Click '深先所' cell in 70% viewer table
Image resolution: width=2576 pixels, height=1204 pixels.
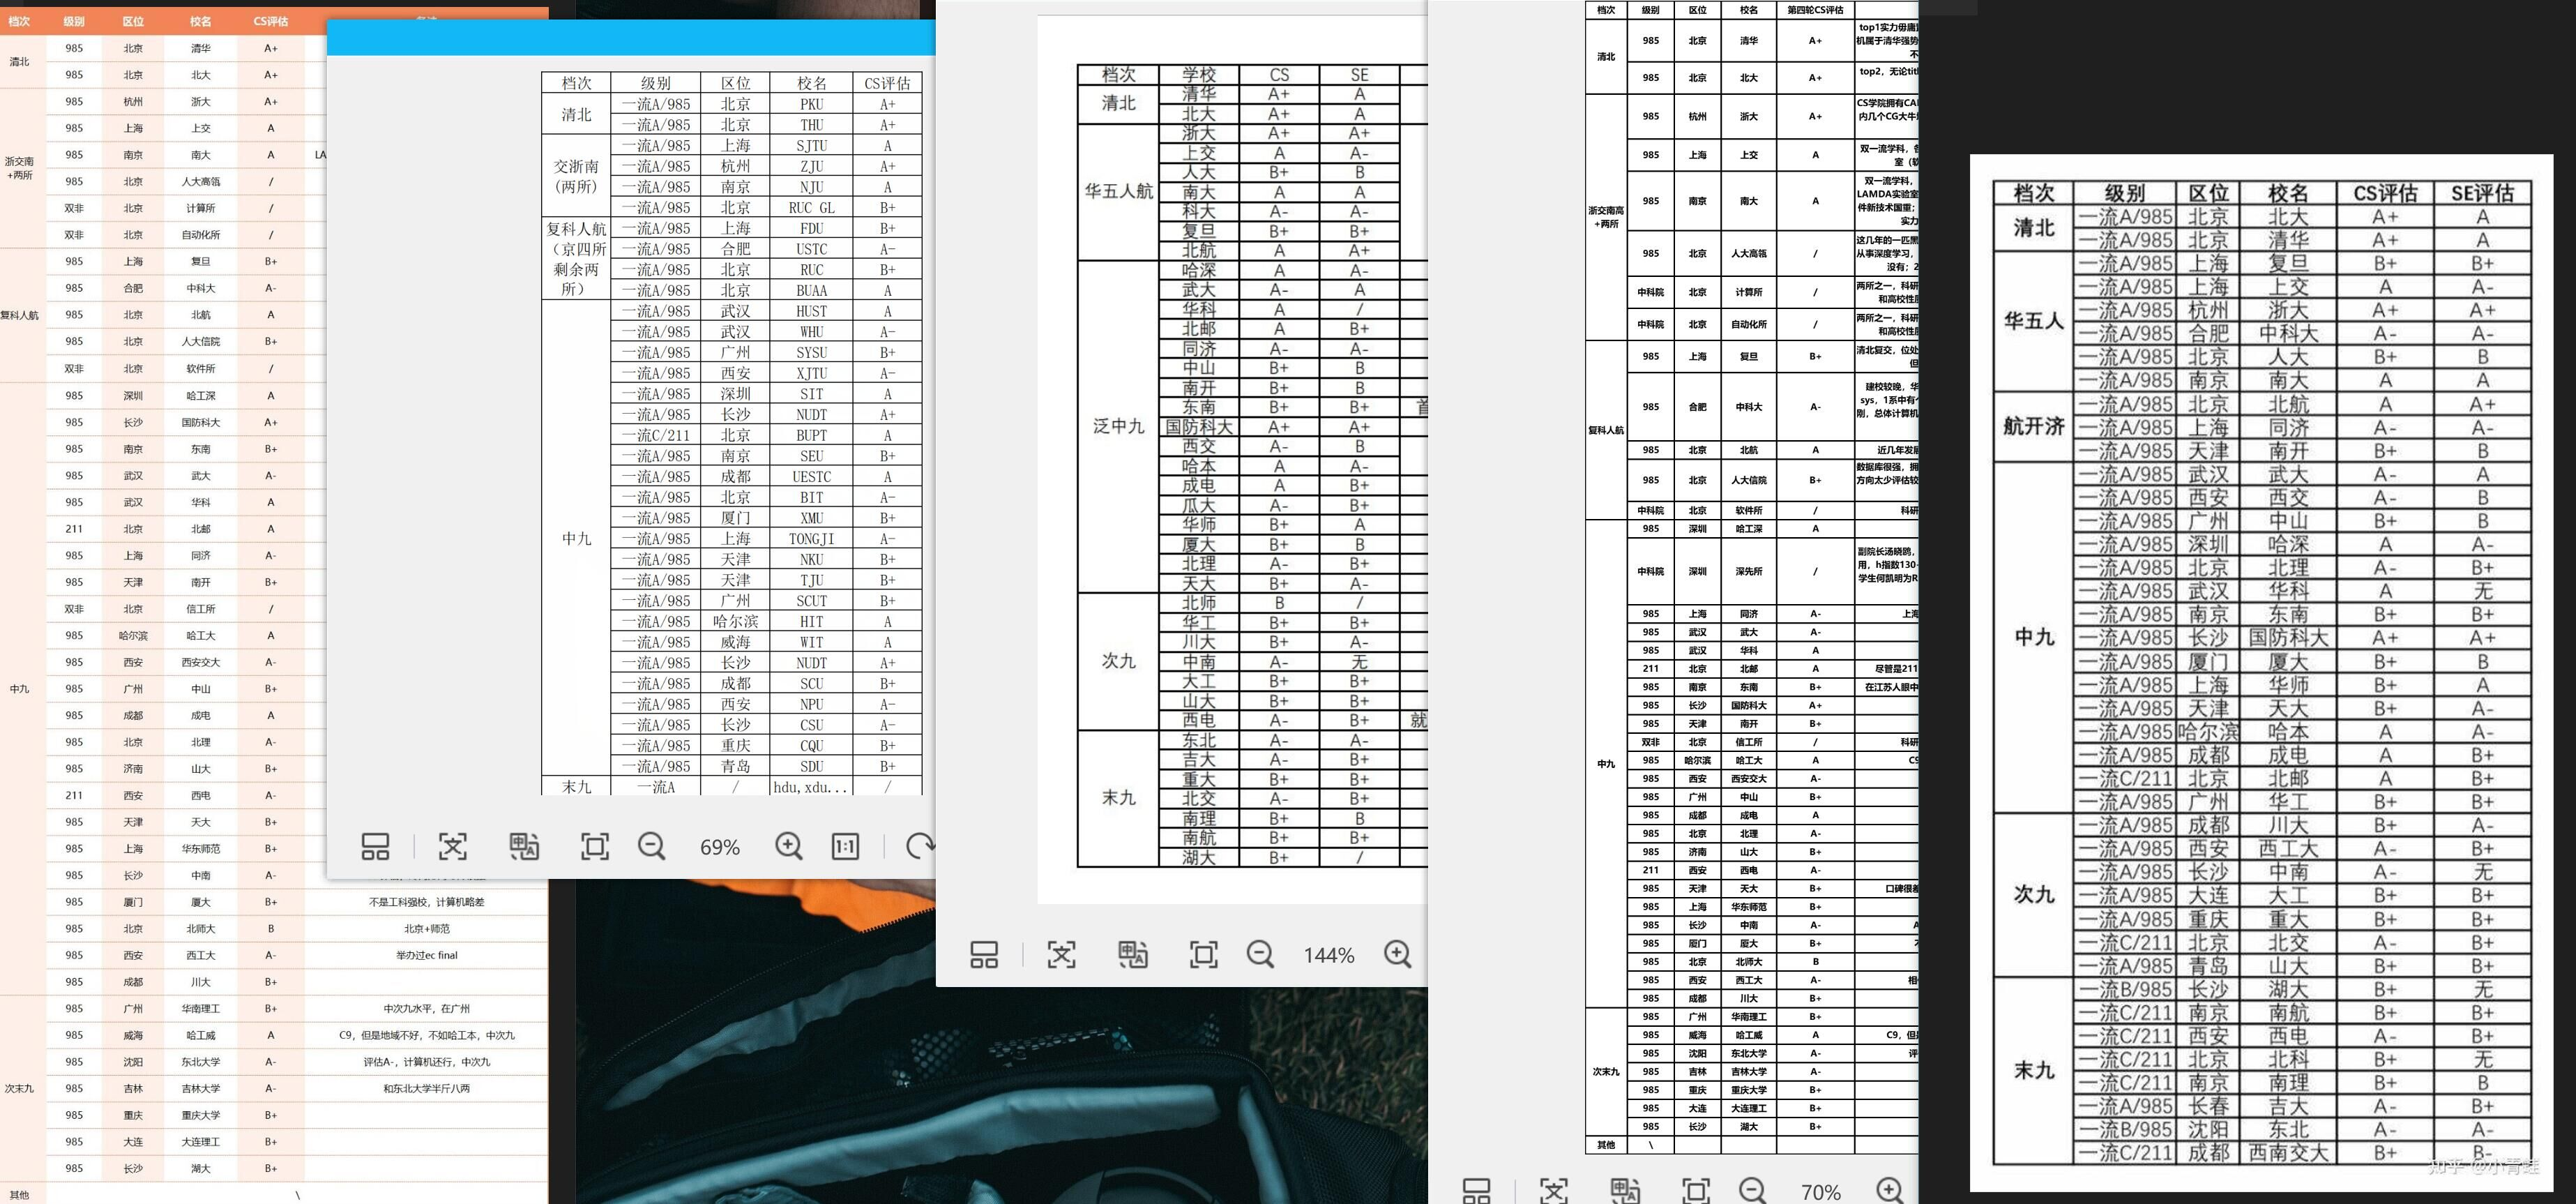click(1748, 571)
